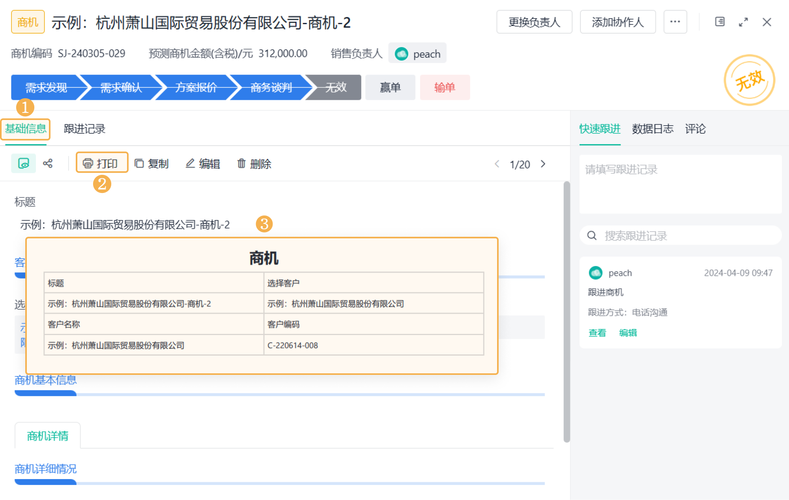Viewport: 789px width, 500px height.
Task: Click the 搜索跟进记录 search field
Action: pyautogui.click(x=680, y=235)
